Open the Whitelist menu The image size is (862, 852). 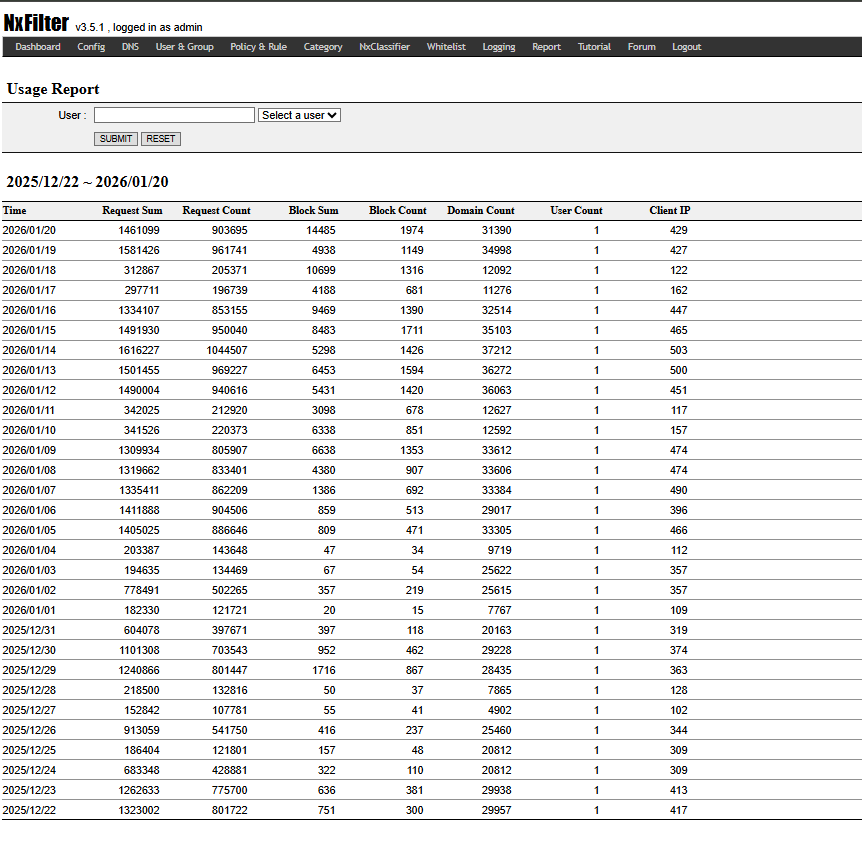click(x=446, y=47)
